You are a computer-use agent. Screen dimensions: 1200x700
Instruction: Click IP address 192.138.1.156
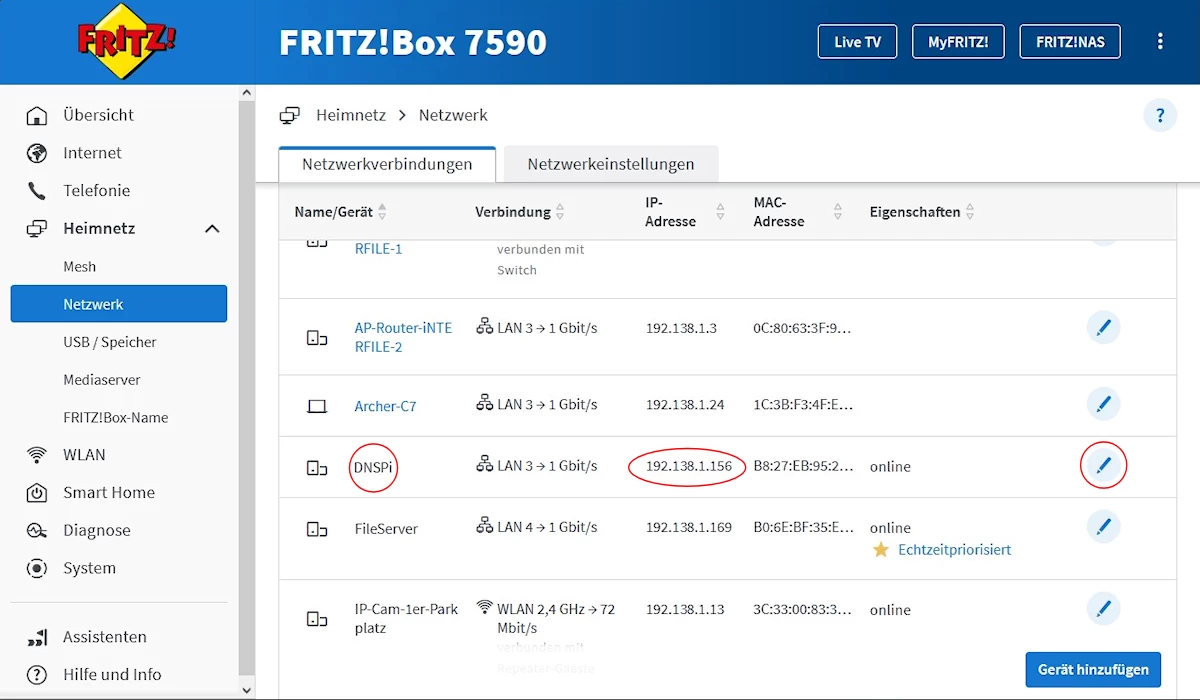[x=689, y=466]
